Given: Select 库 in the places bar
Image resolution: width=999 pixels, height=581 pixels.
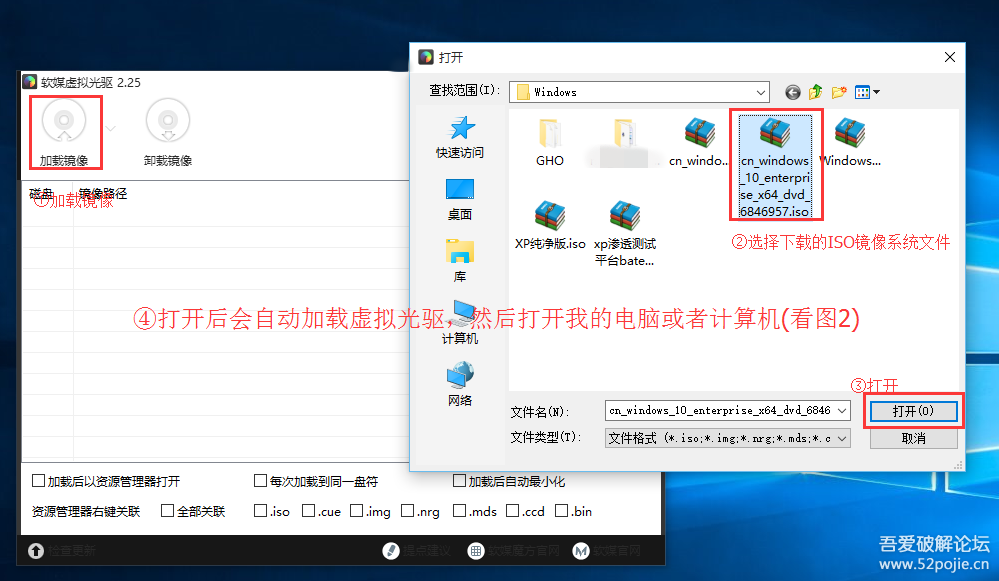Looking at the screenshot, I should (460, 261).
